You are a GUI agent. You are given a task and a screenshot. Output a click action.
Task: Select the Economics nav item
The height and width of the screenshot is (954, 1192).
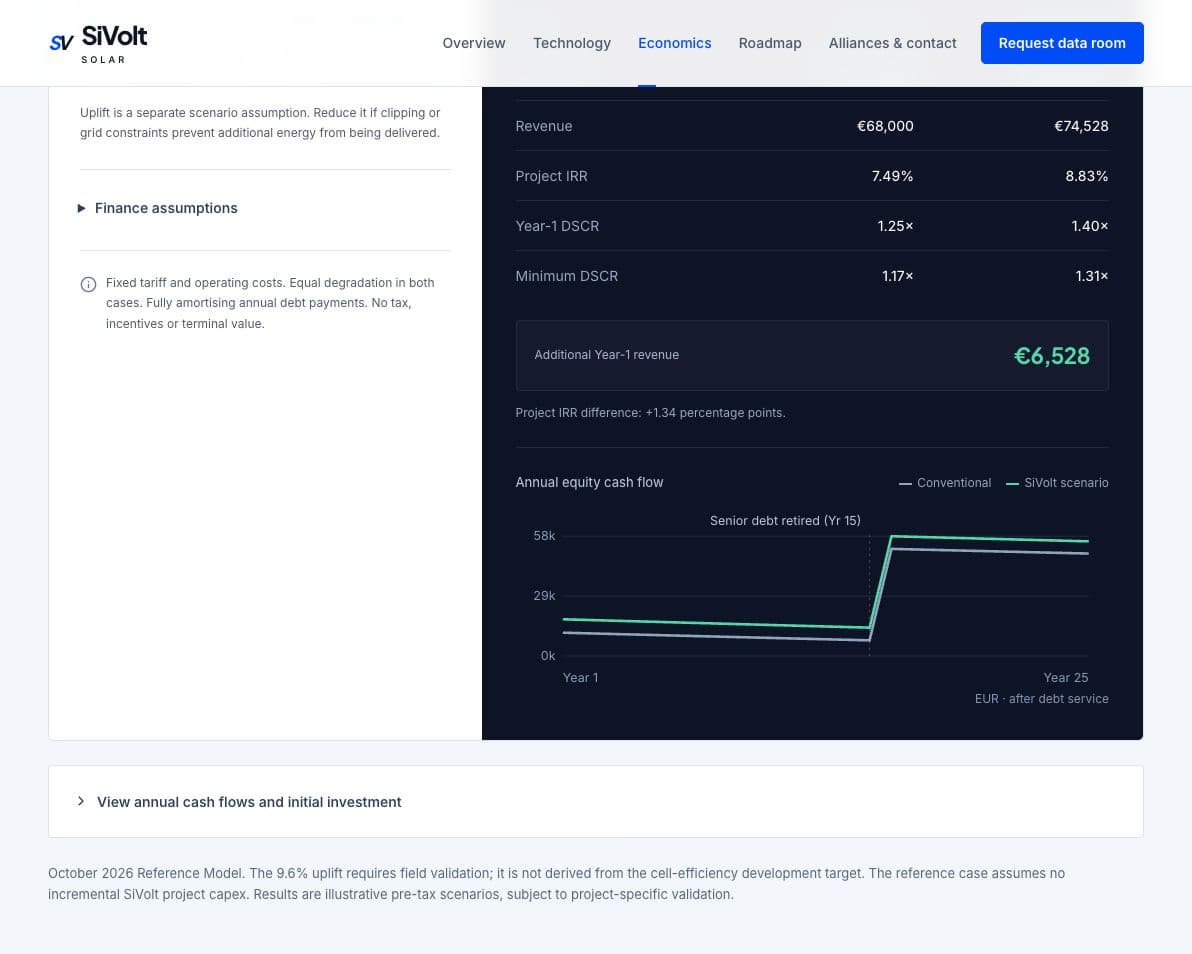tap(674, 43)
